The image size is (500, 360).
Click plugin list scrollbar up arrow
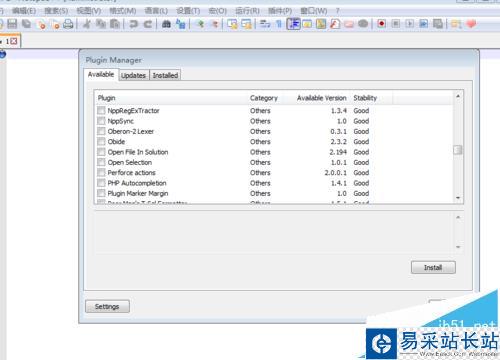(x=458, y=96)
